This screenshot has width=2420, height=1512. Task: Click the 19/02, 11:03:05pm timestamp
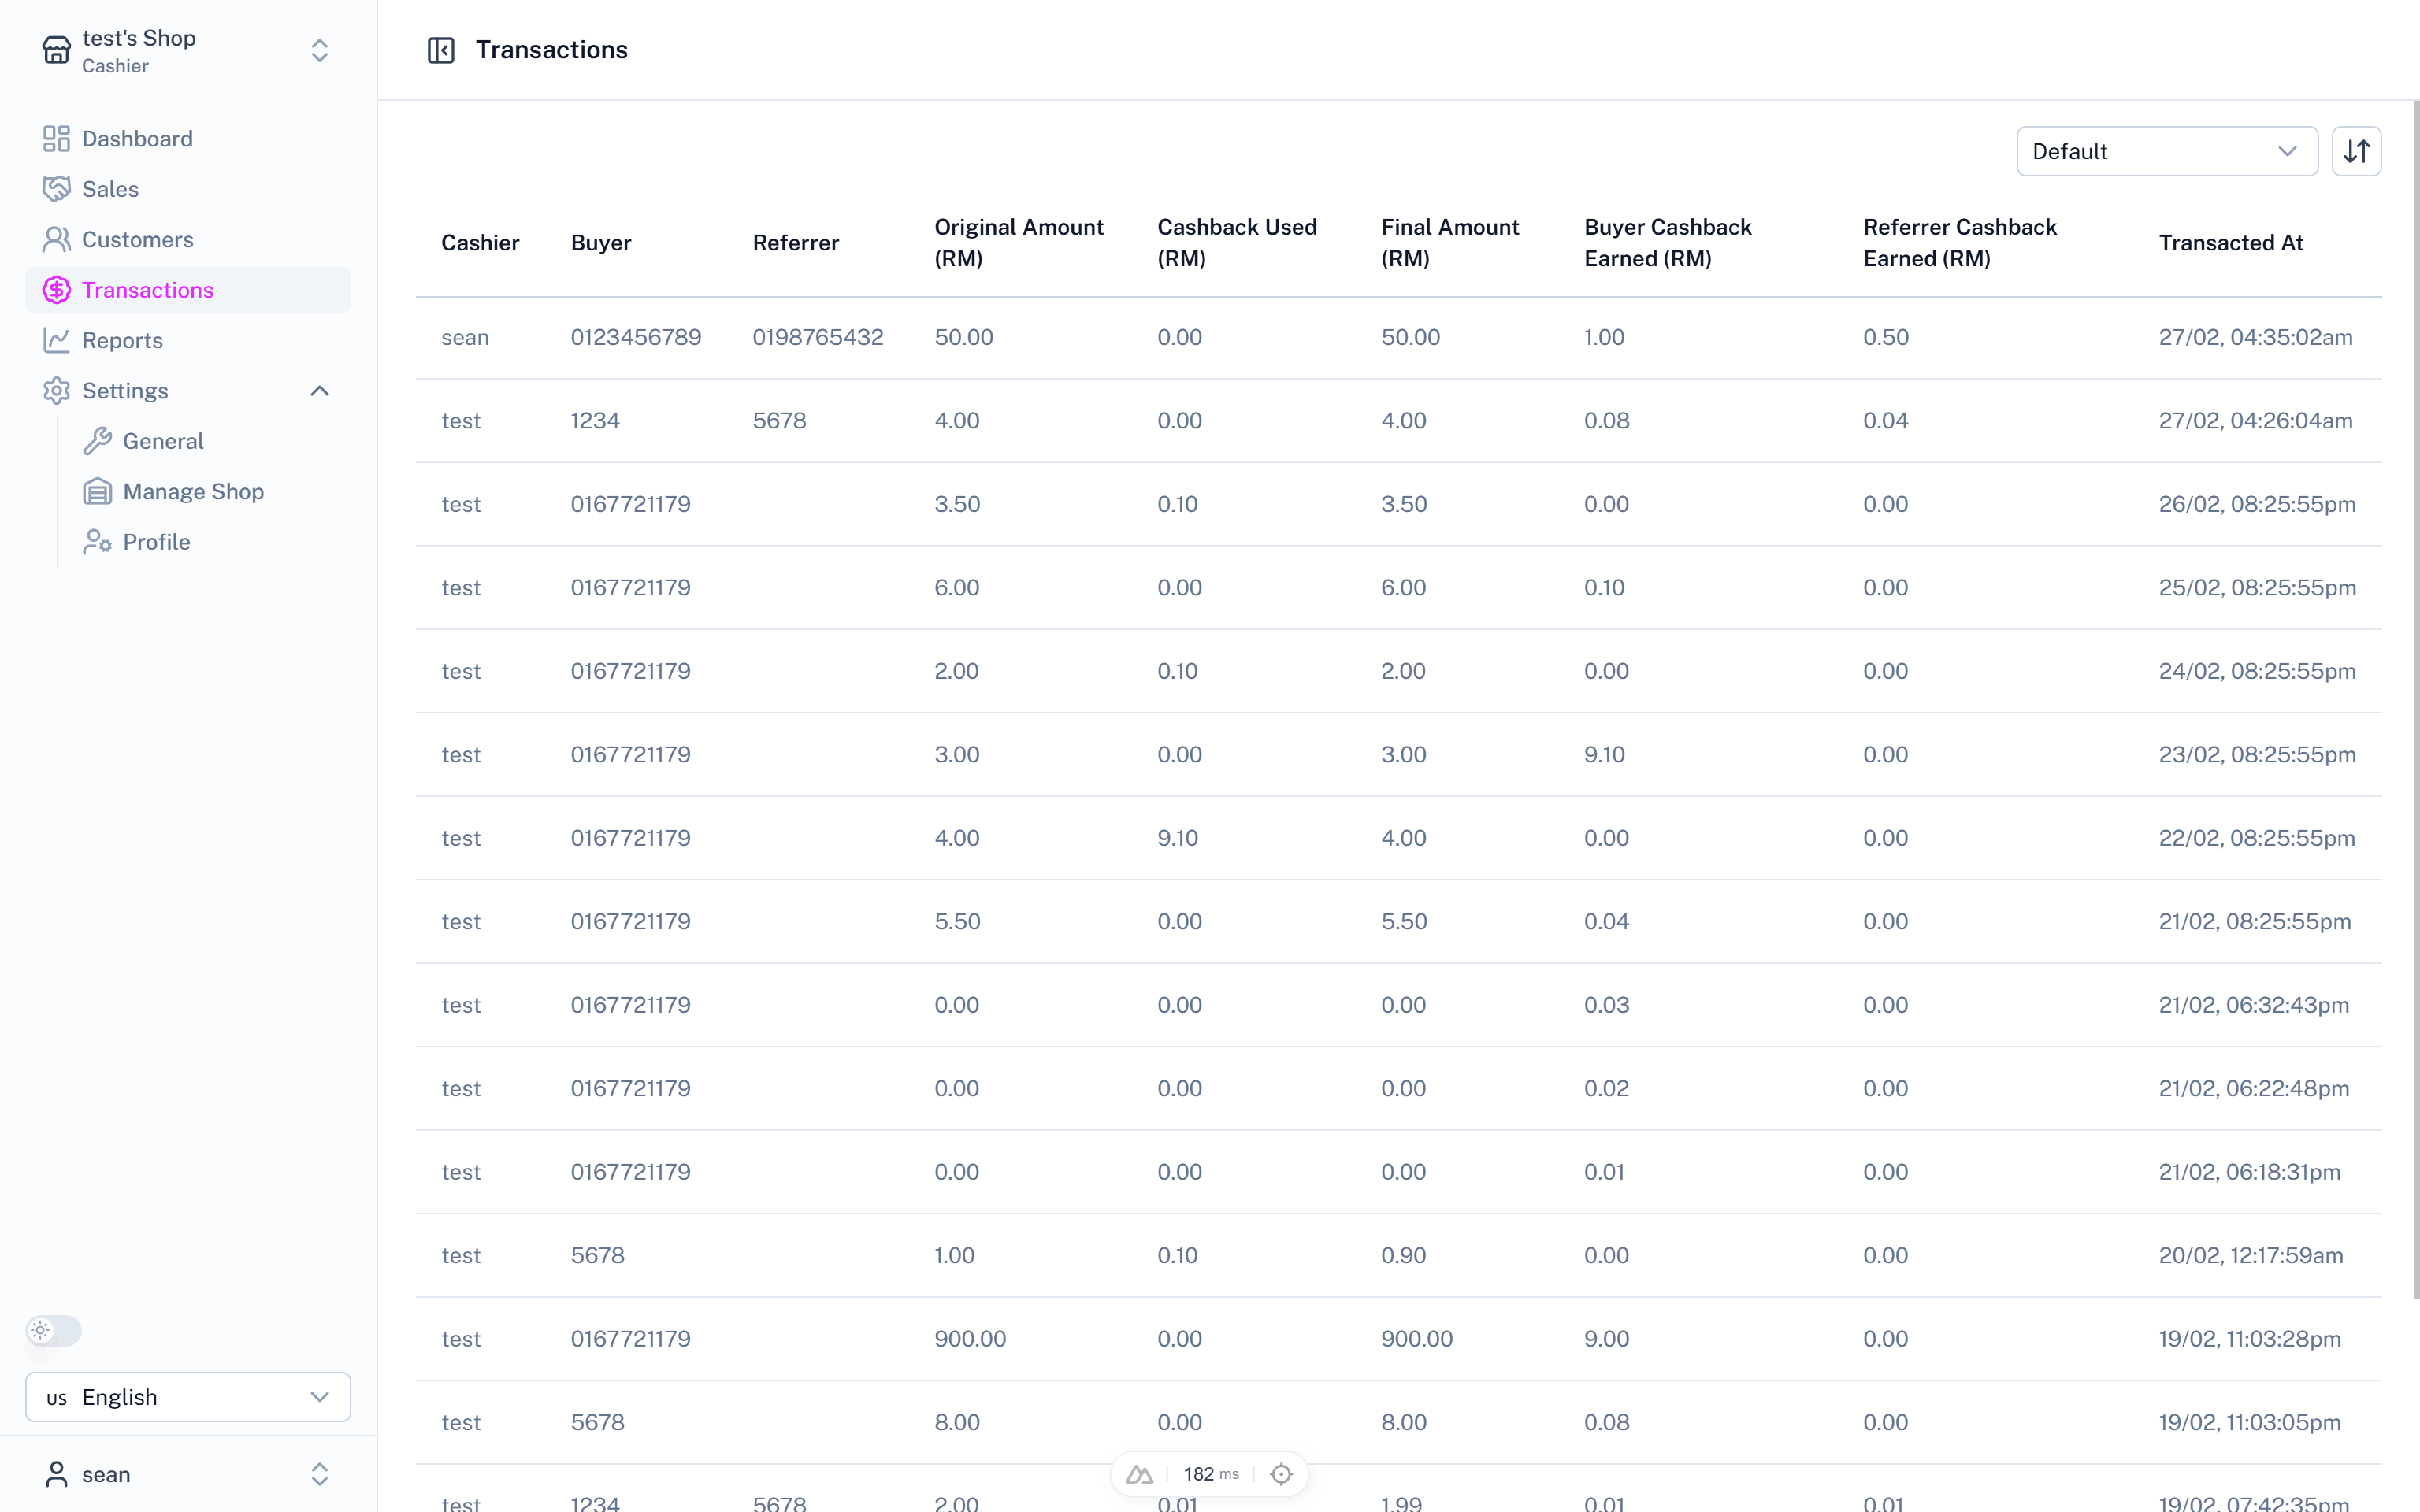[2250, 1422]
